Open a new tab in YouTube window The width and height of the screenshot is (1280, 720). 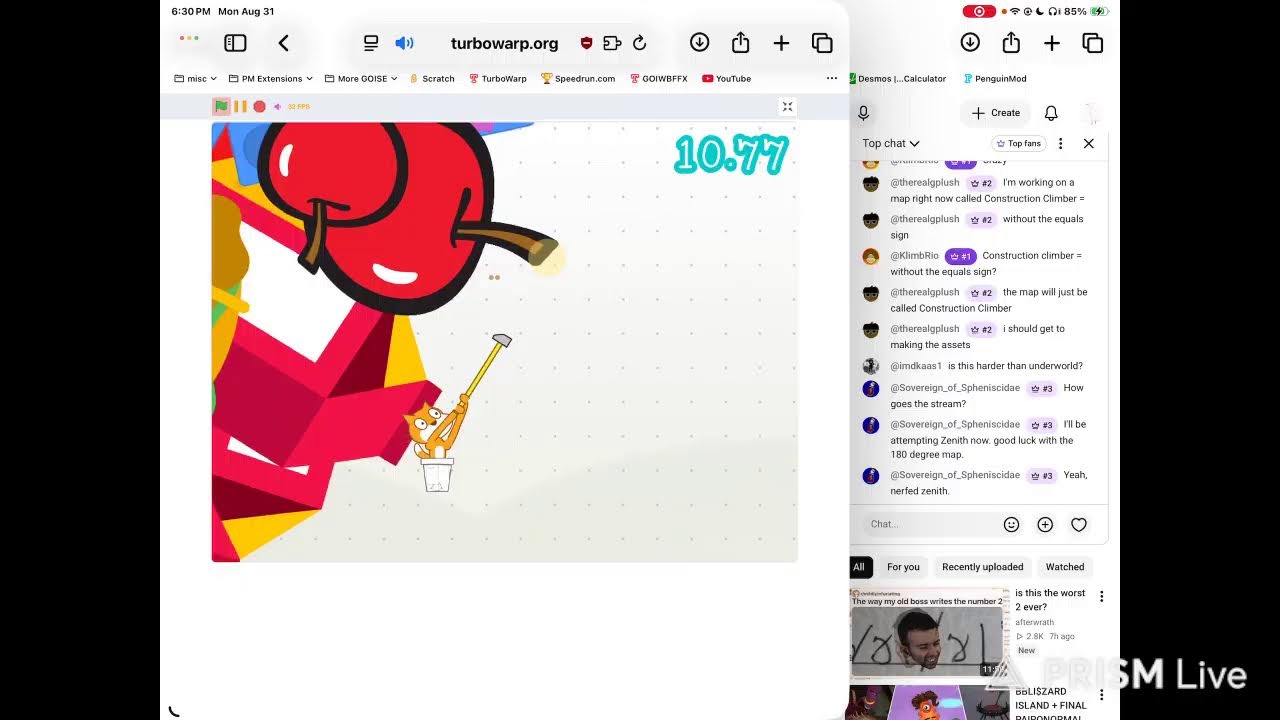pos(1052,43)
